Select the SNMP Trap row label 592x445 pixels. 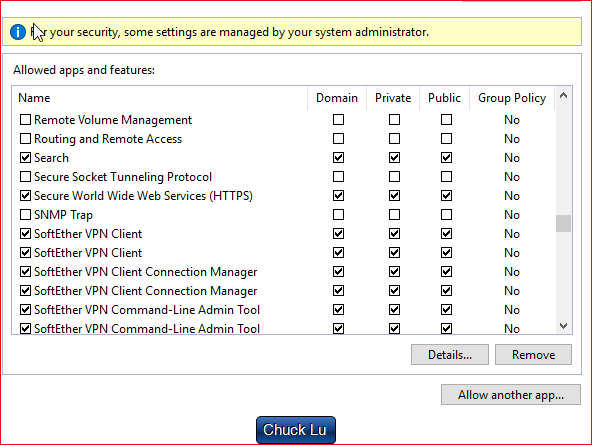(x=63, y=215)
